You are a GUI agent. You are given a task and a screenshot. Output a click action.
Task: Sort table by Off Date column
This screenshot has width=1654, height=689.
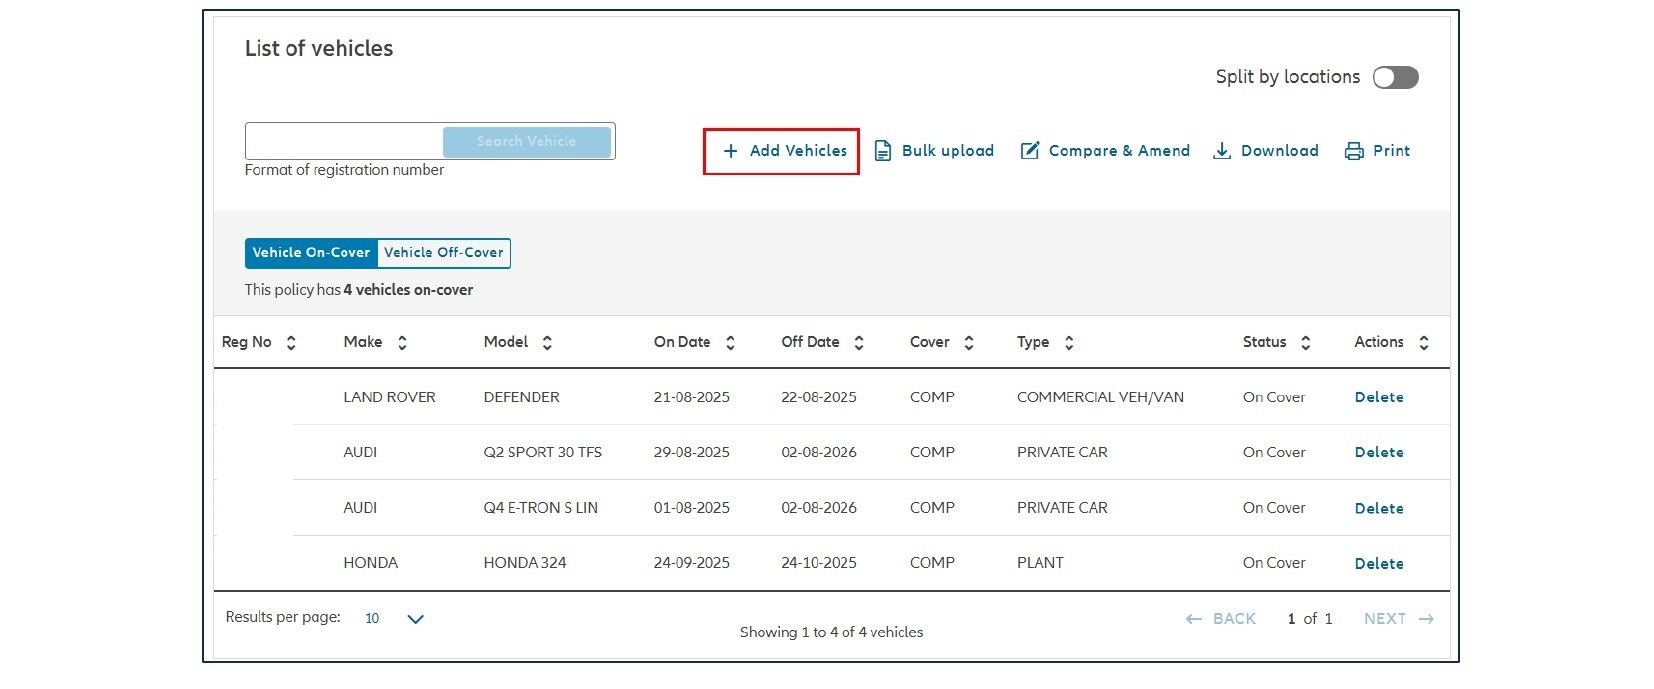tap(859, 343)
